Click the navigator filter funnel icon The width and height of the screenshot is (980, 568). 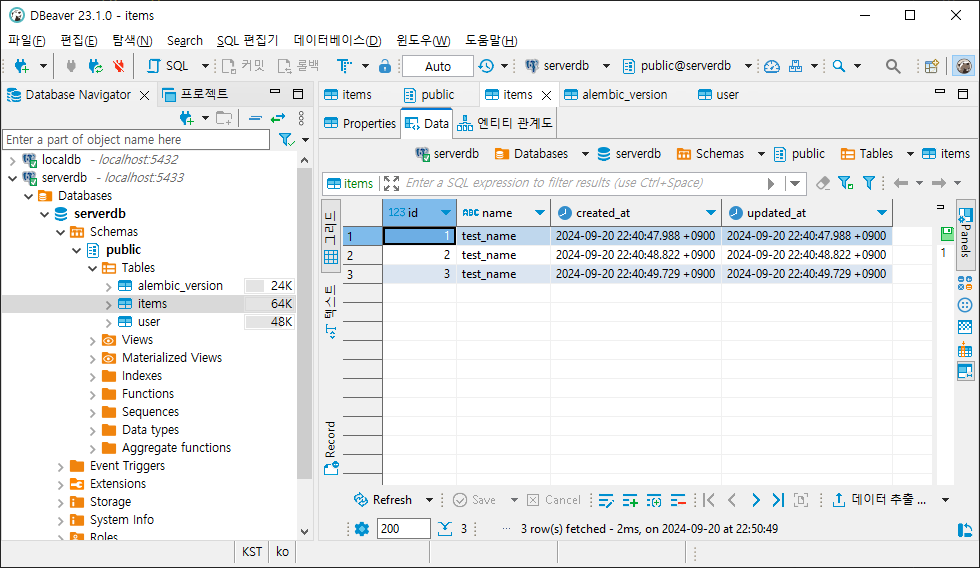[x=286, y=139]
